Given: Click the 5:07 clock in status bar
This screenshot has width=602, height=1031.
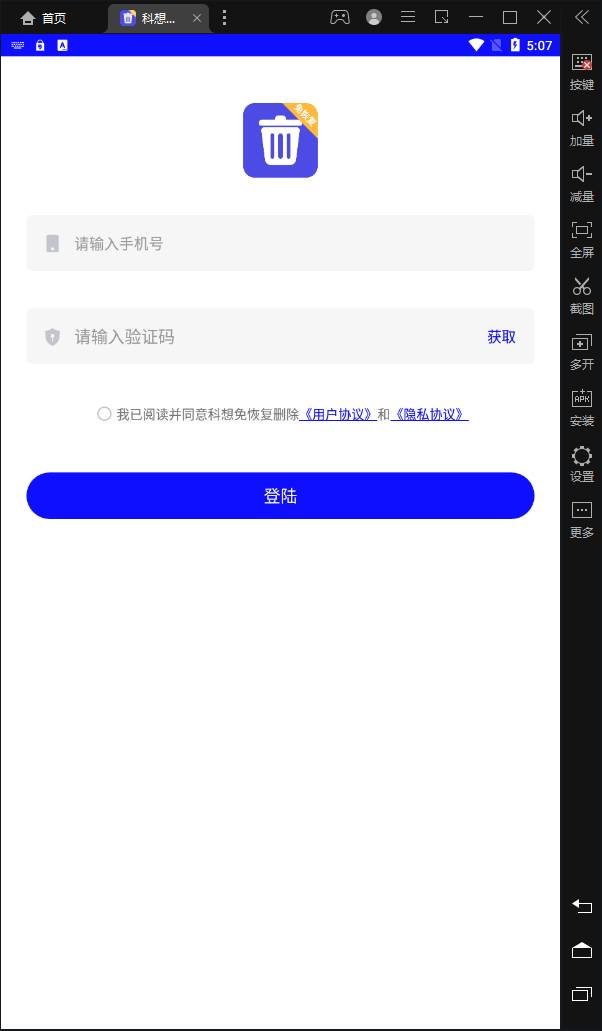Looking at the screenshot, I should coord(540,45).
